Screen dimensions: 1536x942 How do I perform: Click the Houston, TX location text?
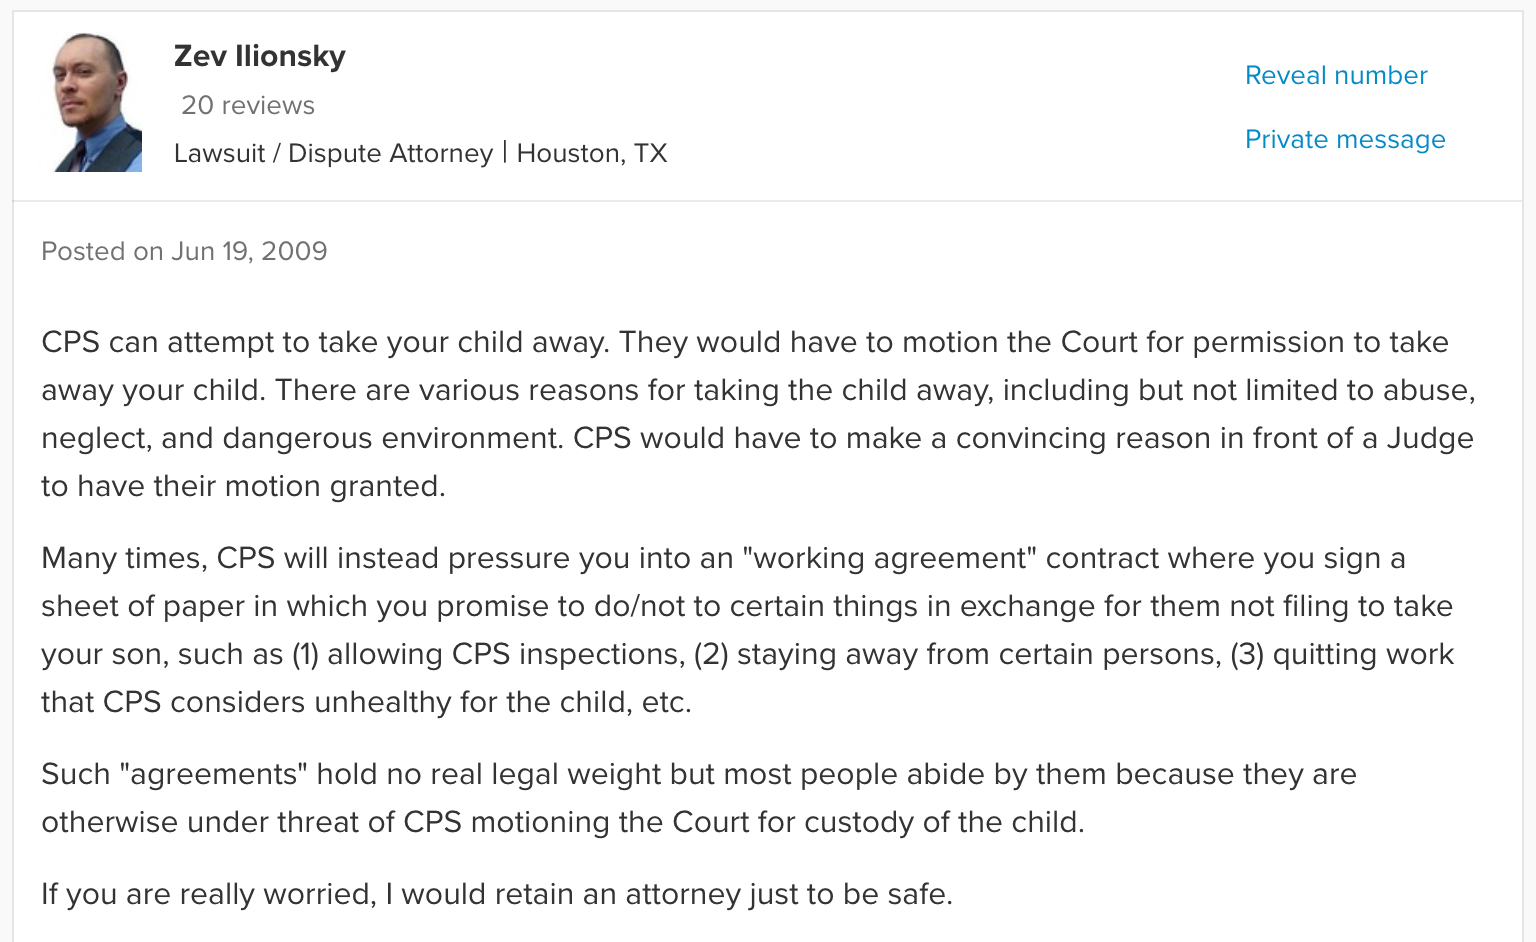click(x=592, y=153)
